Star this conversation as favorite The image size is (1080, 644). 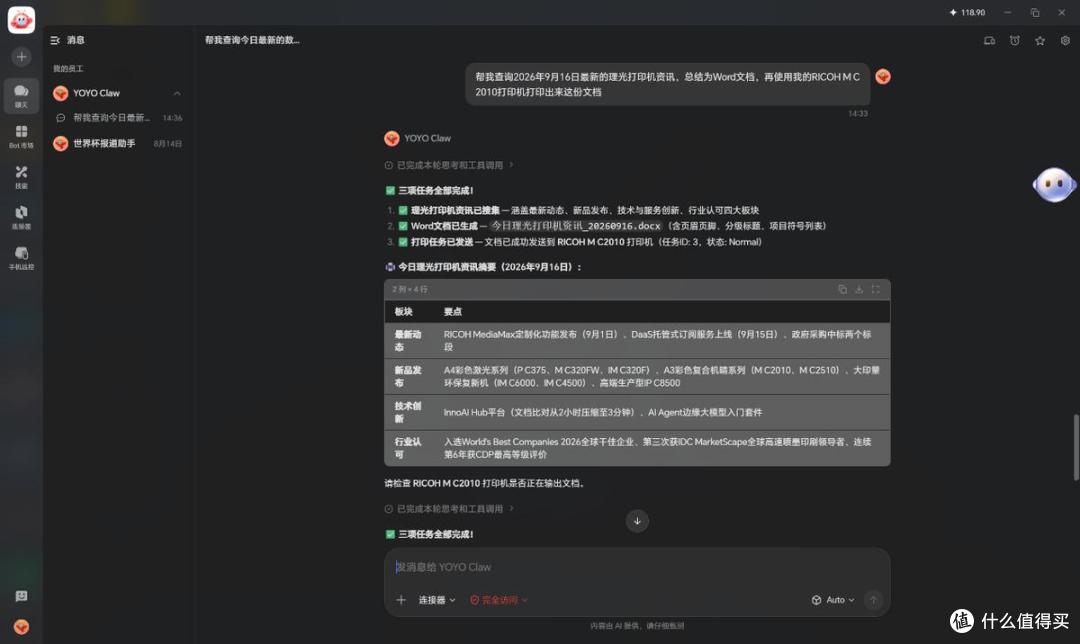click(1040, 41)
